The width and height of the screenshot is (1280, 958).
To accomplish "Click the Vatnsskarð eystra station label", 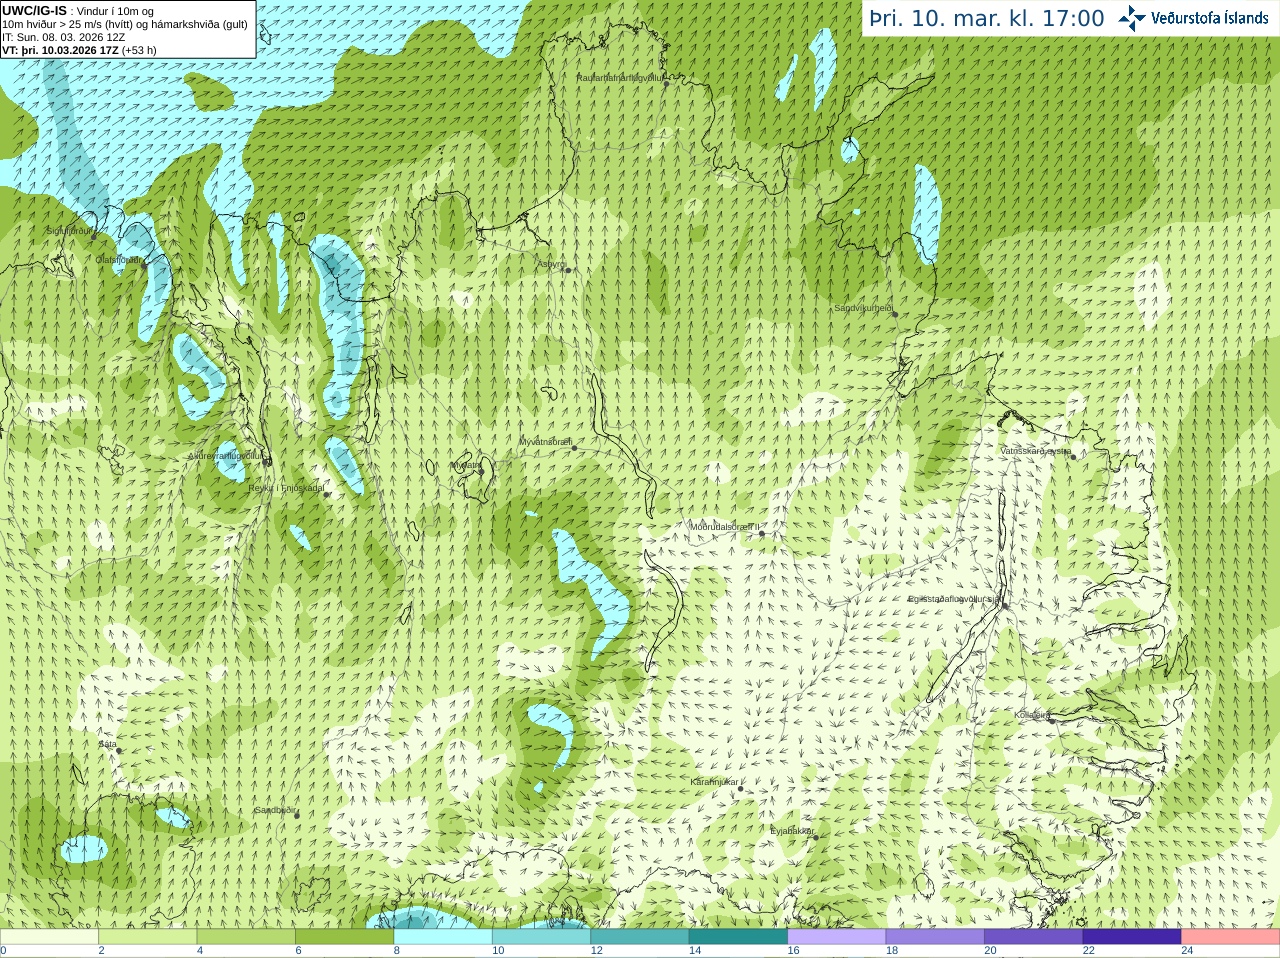I will [1036, 451].
